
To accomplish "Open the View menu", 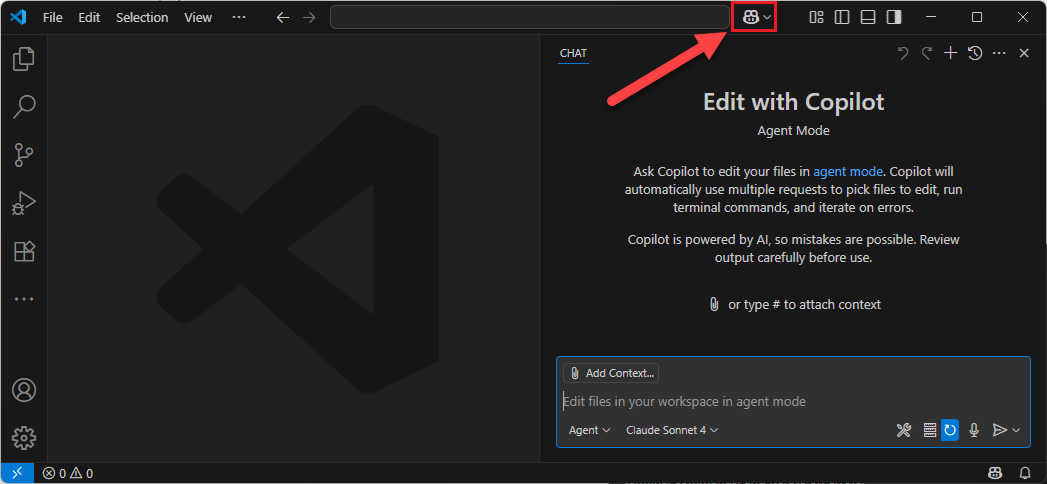I will [198, 17].
